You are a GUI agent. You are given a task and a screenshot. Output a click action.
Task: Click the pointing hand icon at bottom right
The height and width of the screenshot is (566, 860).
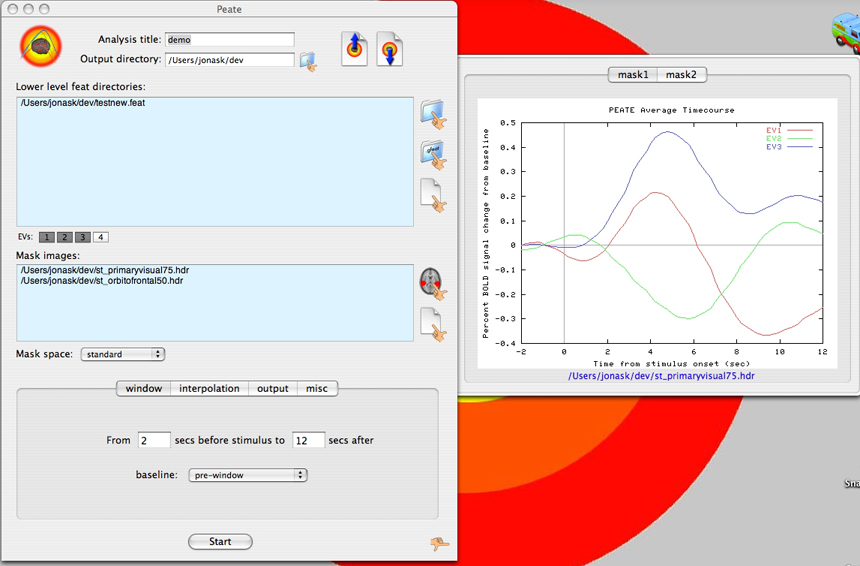[x=439, y=543]
